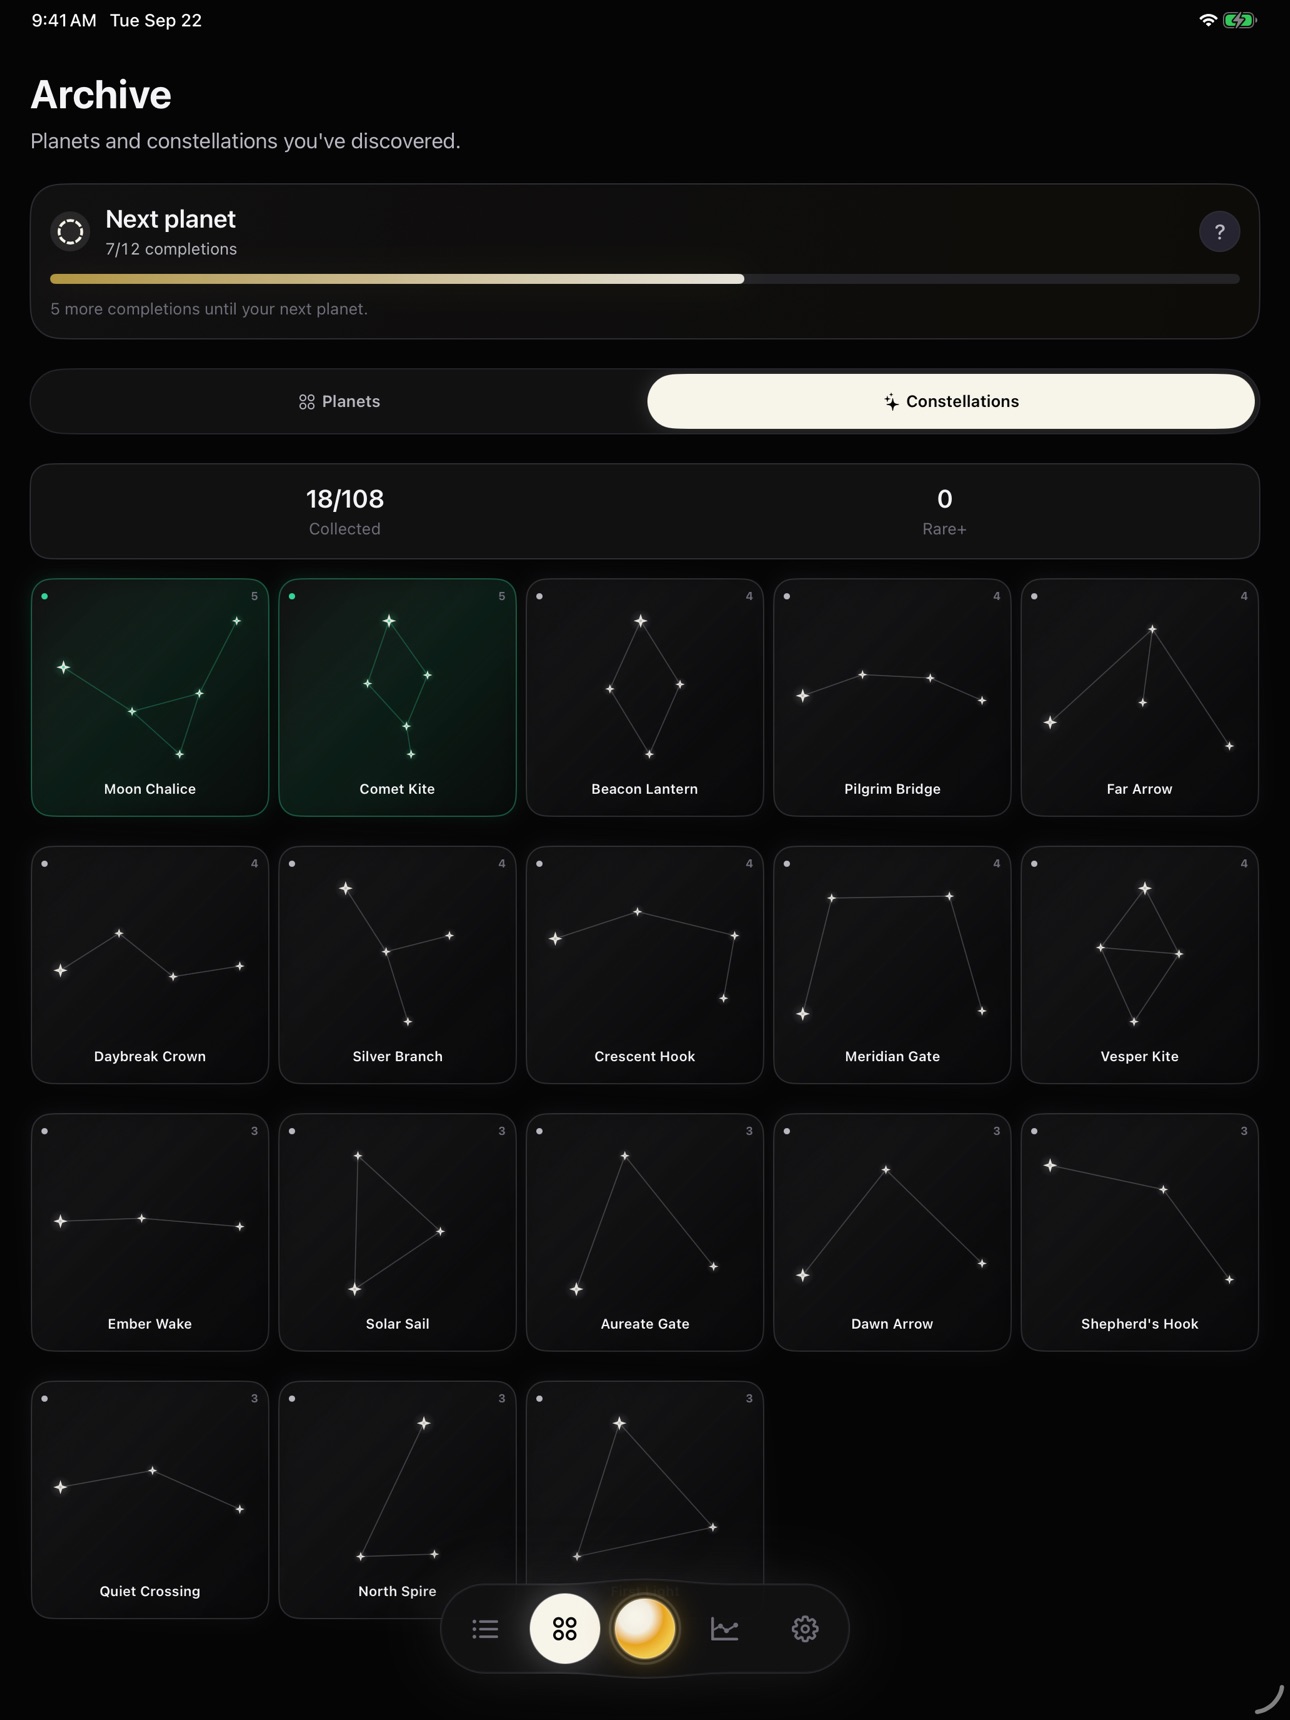The width and height of the screenshot is (1290, 1720).
Task: Select the Pilgrim Bridge constellation card
Action: pos(892,698)
